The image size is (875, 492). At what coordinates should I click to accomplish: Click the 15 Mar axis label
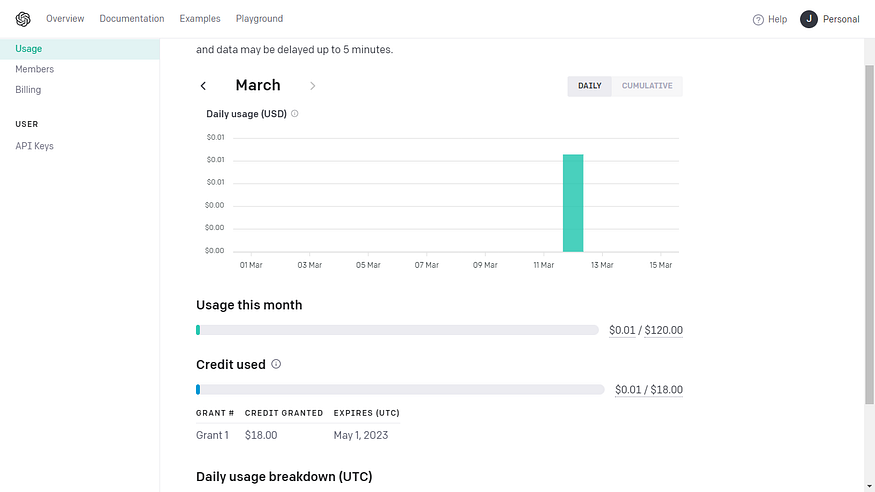coord(661,266)
